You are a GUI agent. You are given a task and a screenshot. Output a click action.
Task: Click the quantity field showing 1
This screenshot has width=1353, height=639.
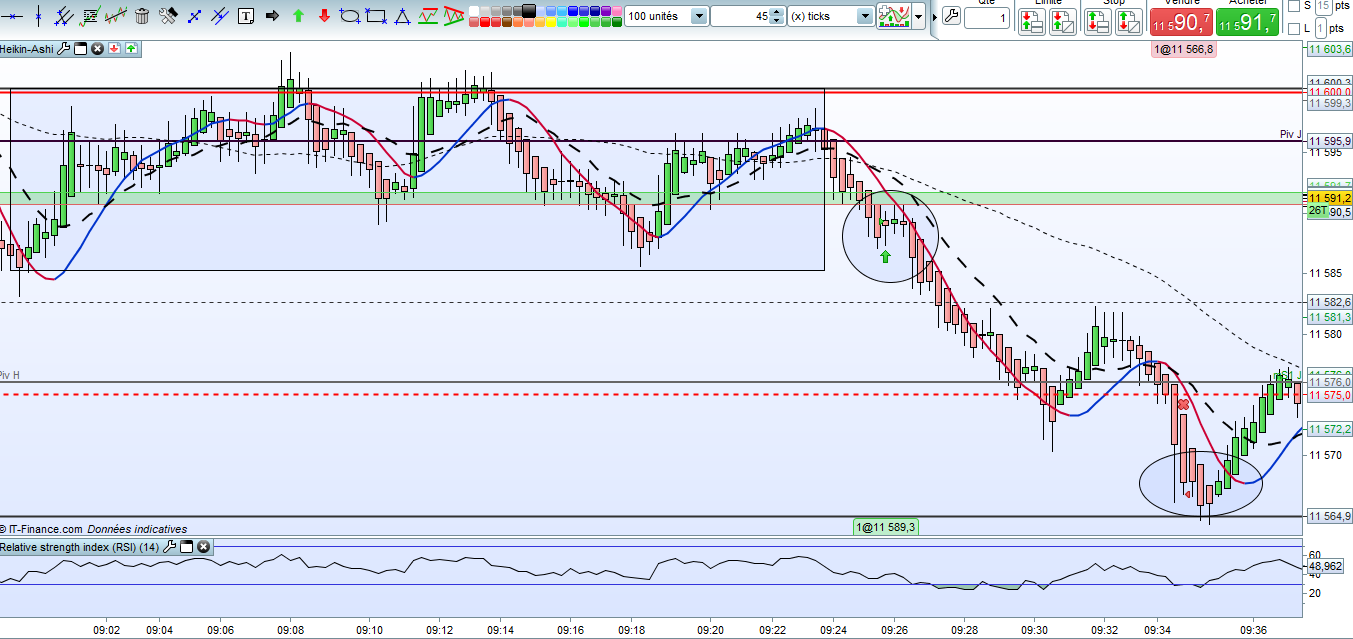pos(987,19)
